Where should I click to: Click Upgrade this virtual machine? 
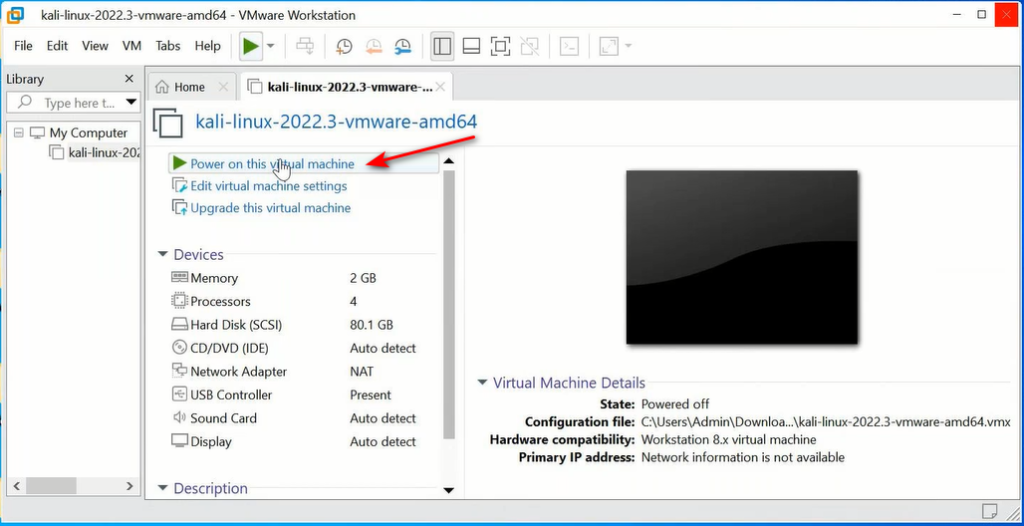click(x=270, y=208)
